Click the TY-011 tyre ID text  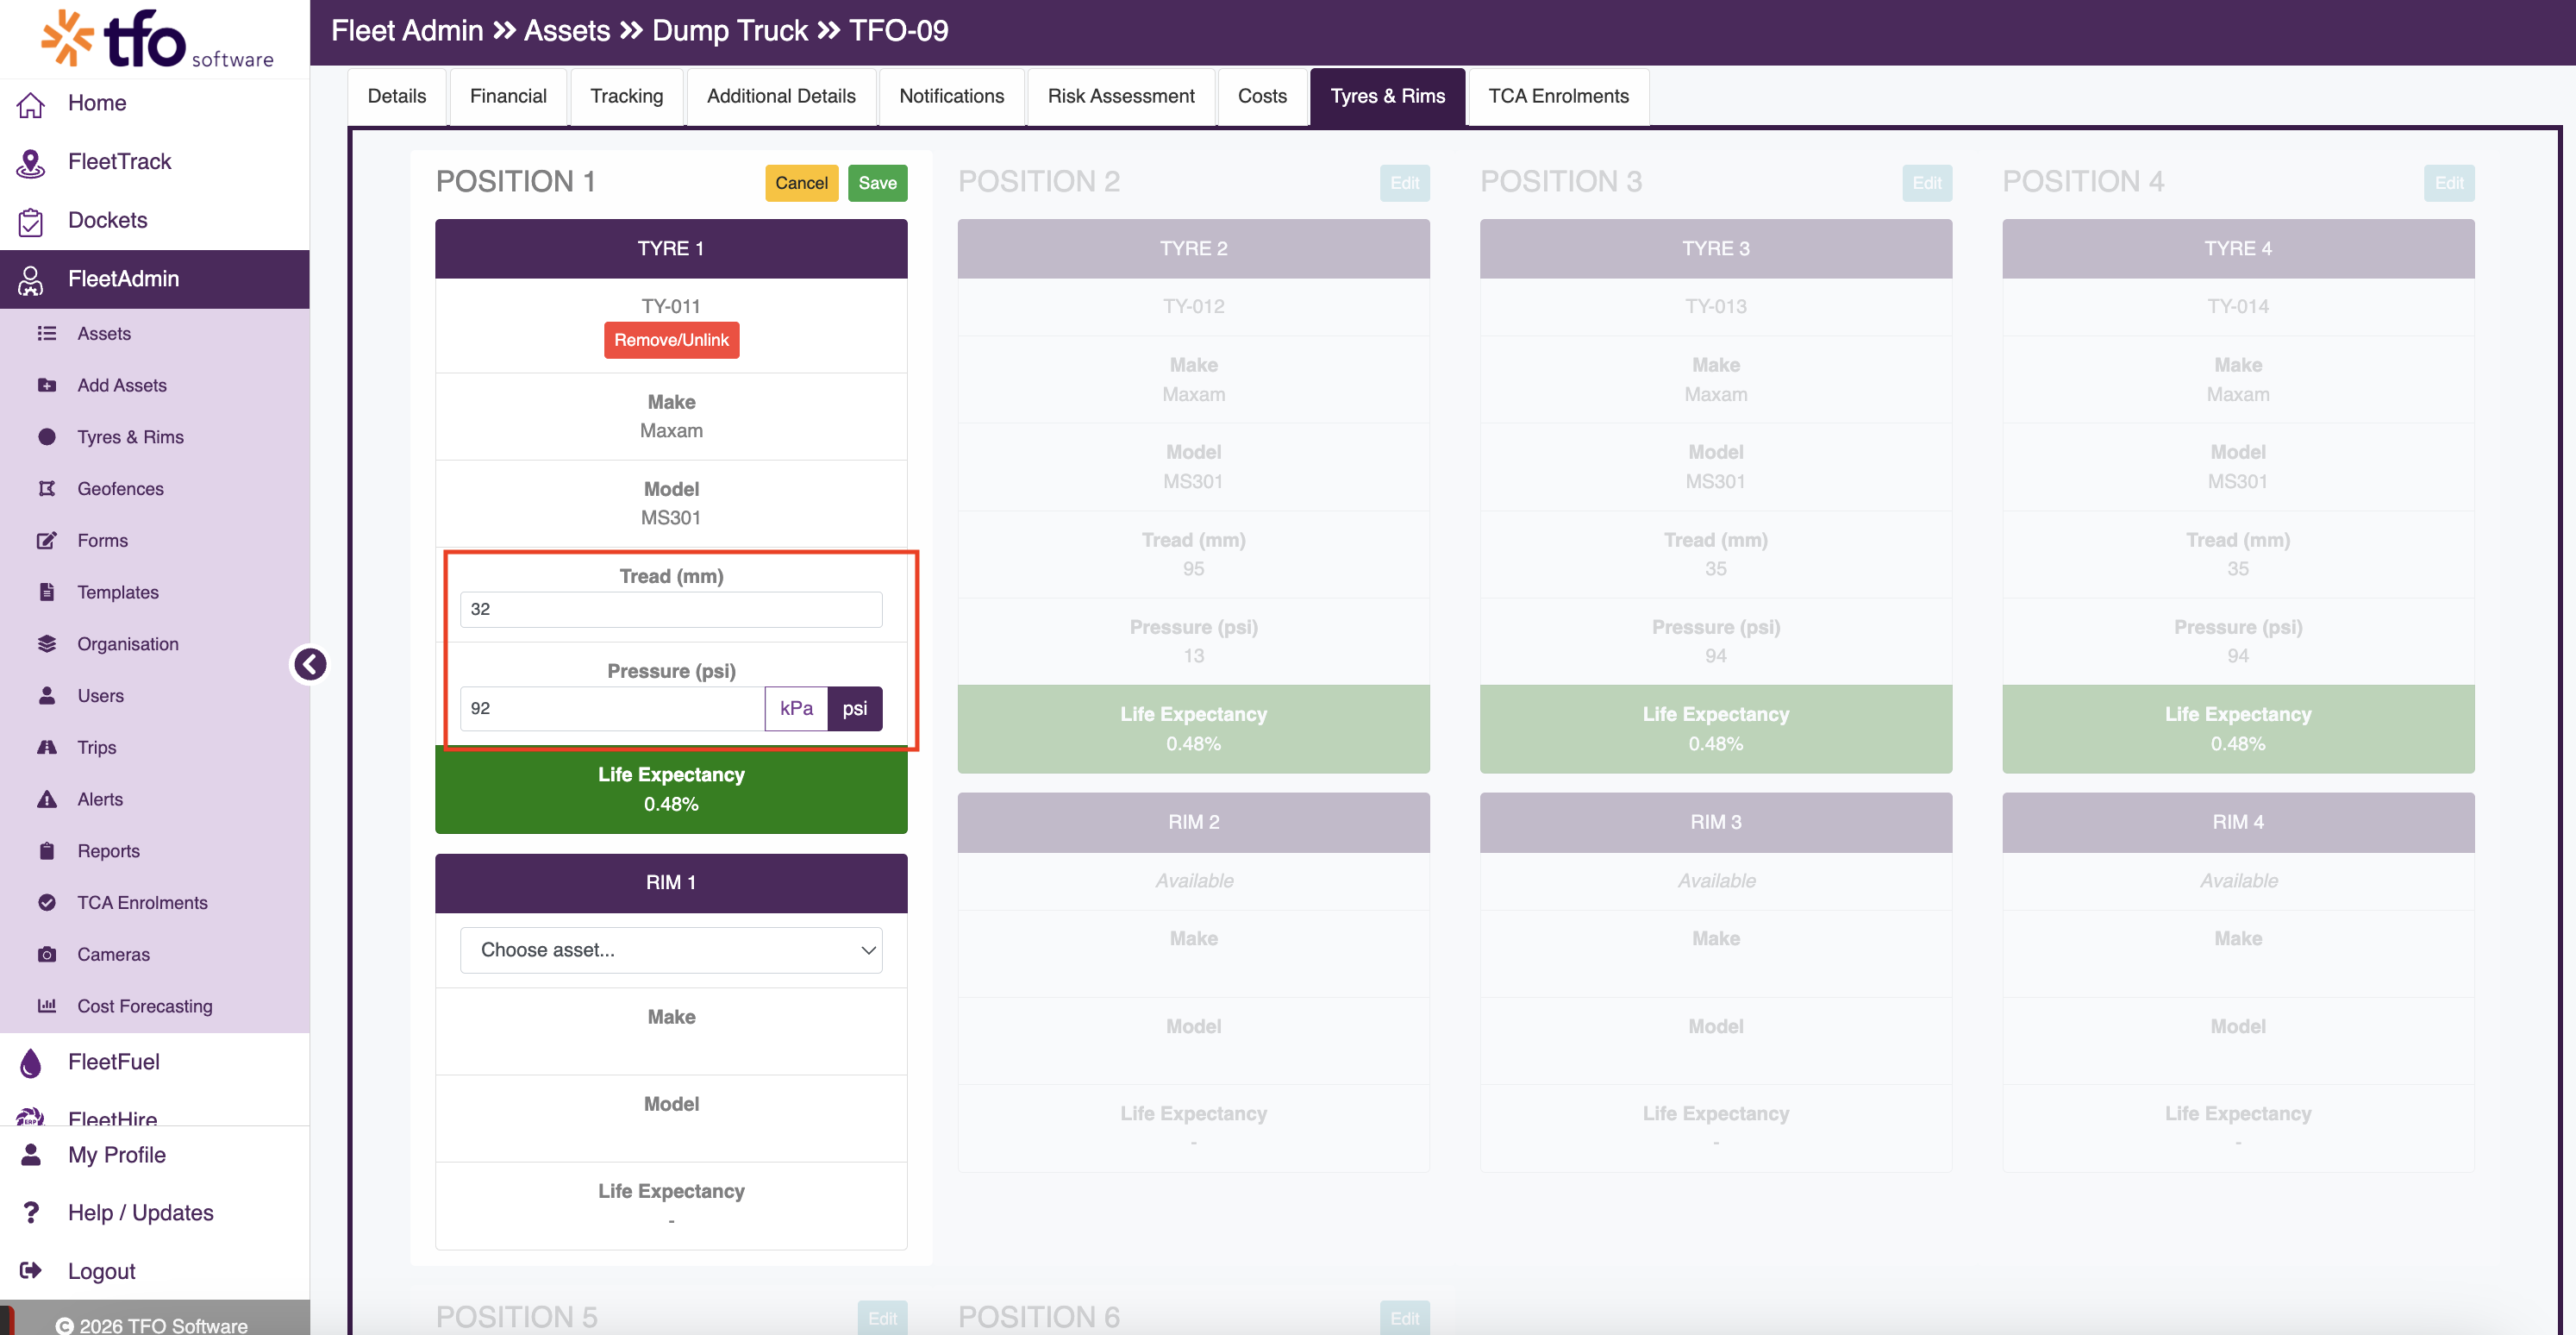click(671, 307)
